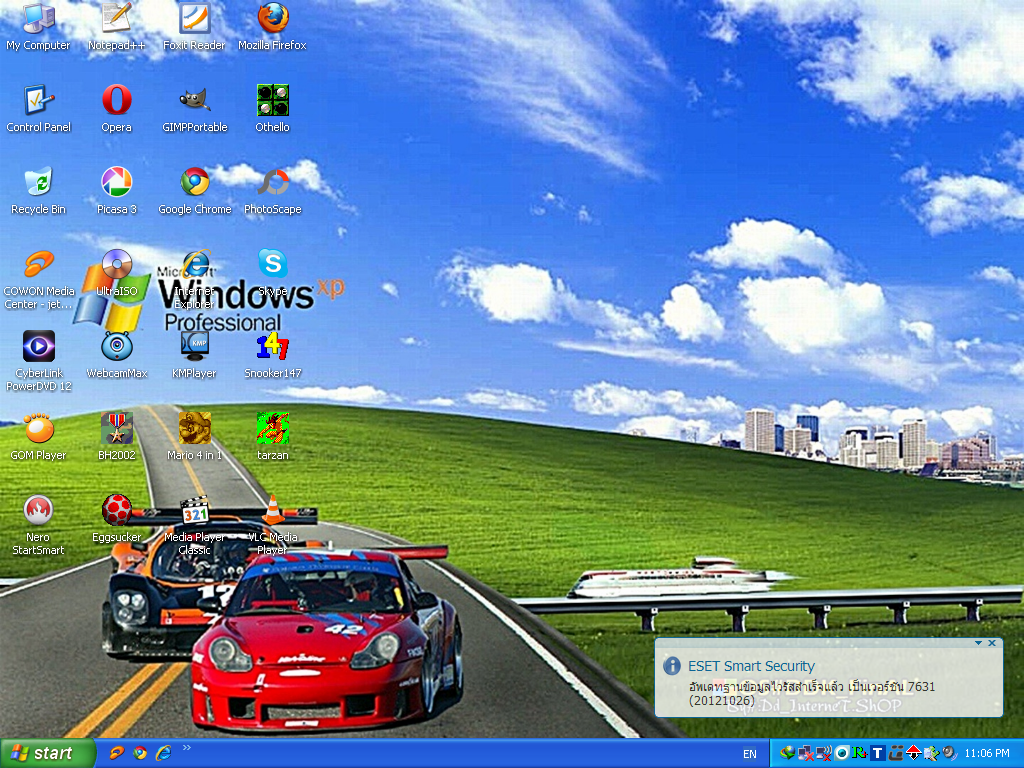Click the ESET Smart Security notification title

pyautogui.click(x=751, y=666)
